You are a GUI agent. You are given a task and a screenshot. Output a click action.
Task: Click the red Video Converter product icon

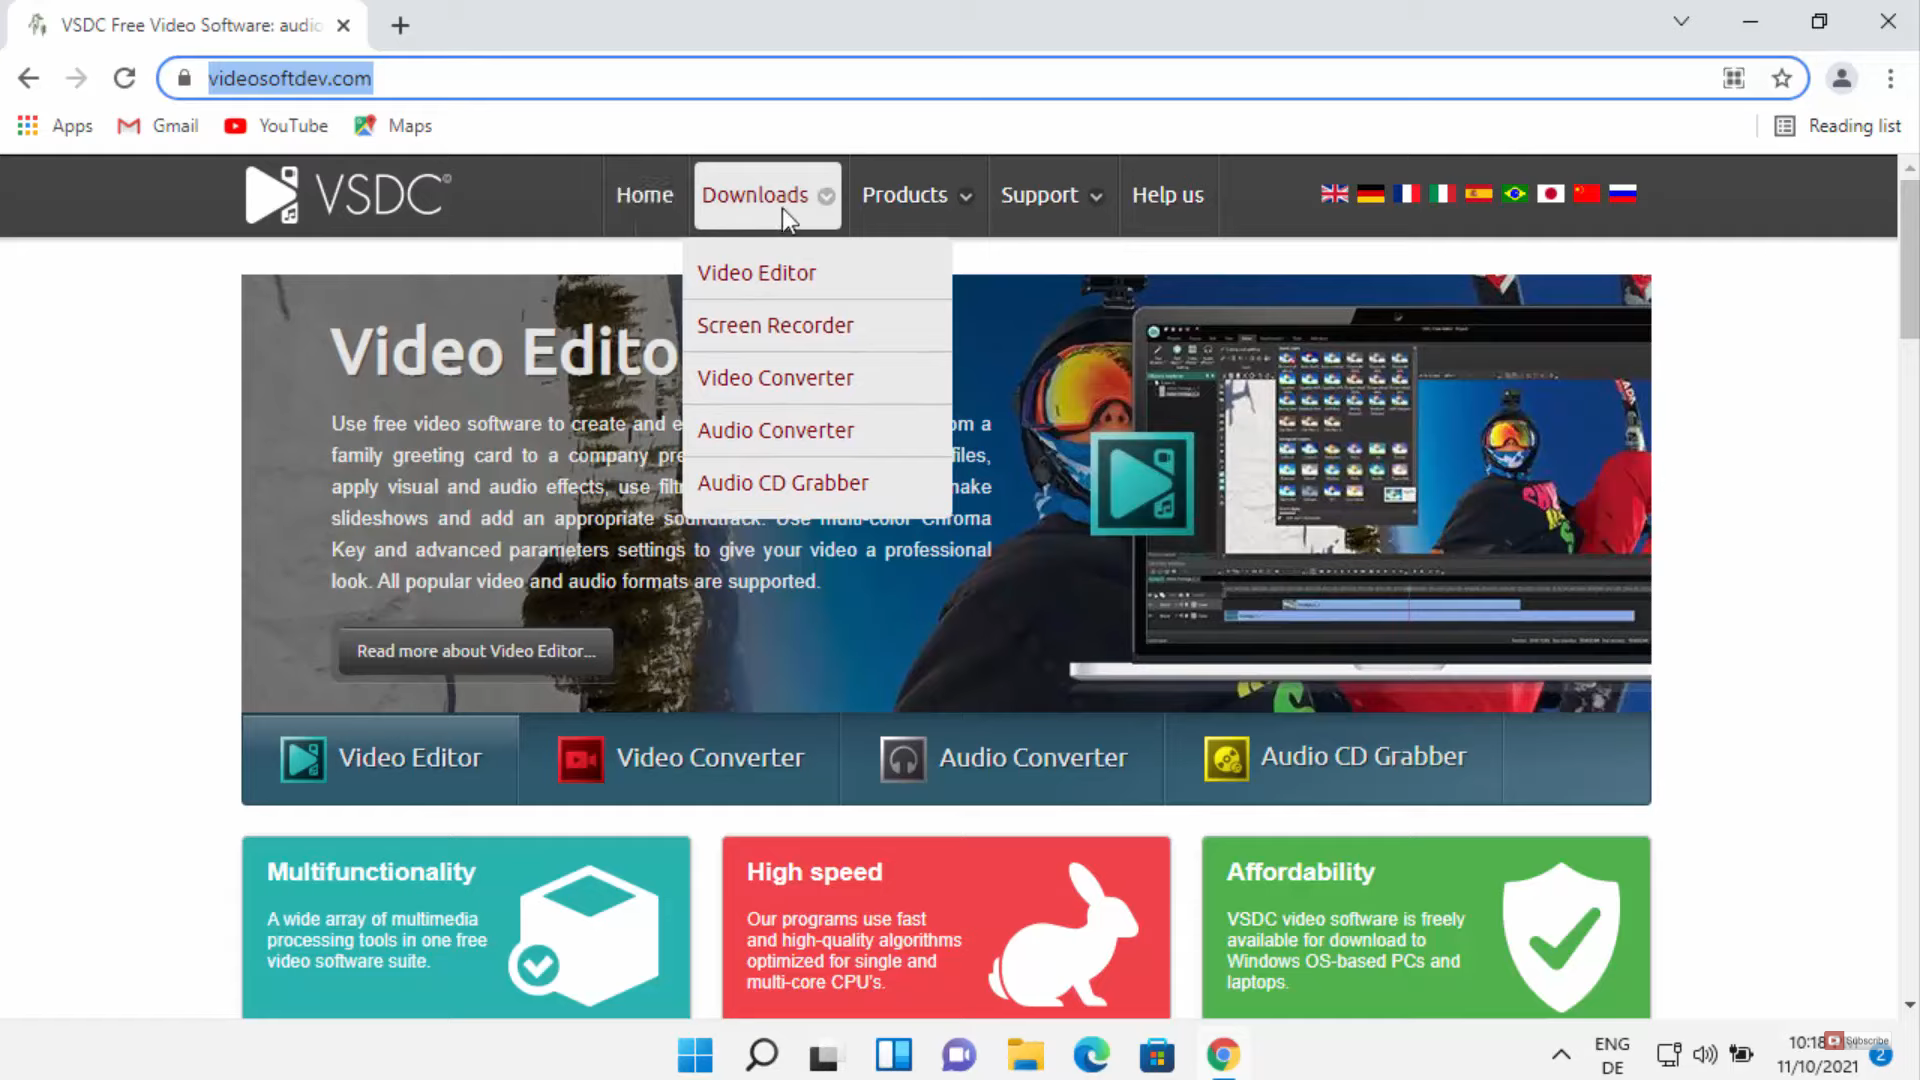point(580,759)
